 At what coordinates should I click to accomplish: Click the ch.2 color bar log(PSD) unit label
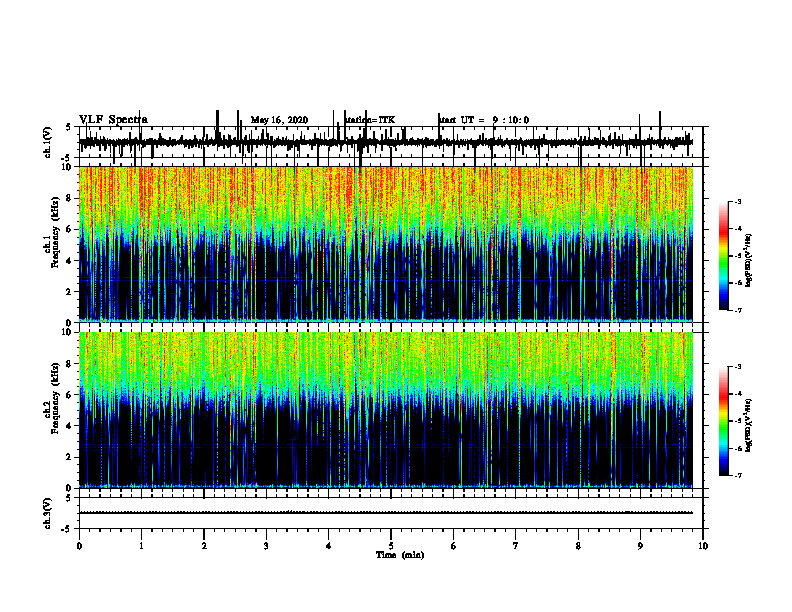[x=749, y=425]
